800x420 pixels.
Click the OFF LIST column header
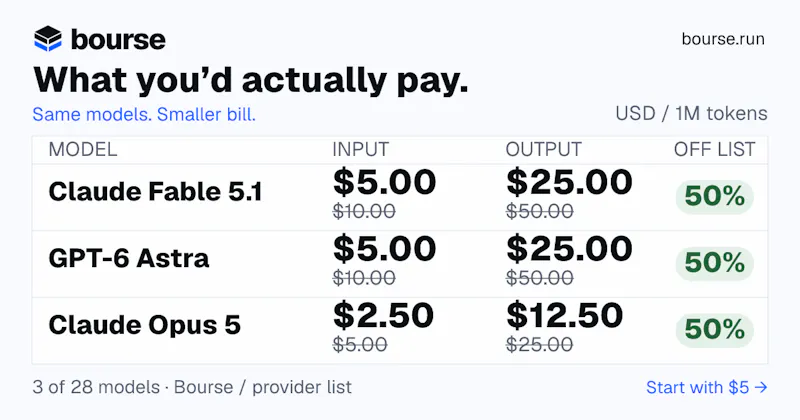(x=714, y=150)
